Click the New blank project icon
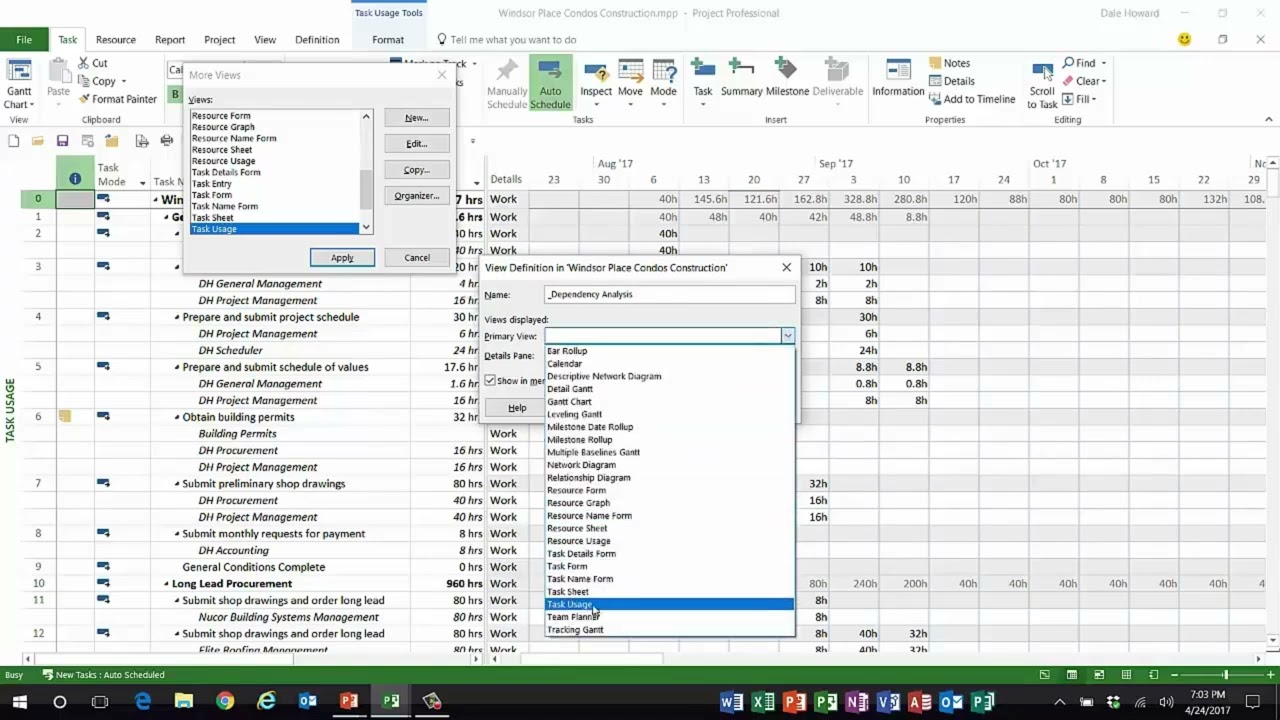 13,141
